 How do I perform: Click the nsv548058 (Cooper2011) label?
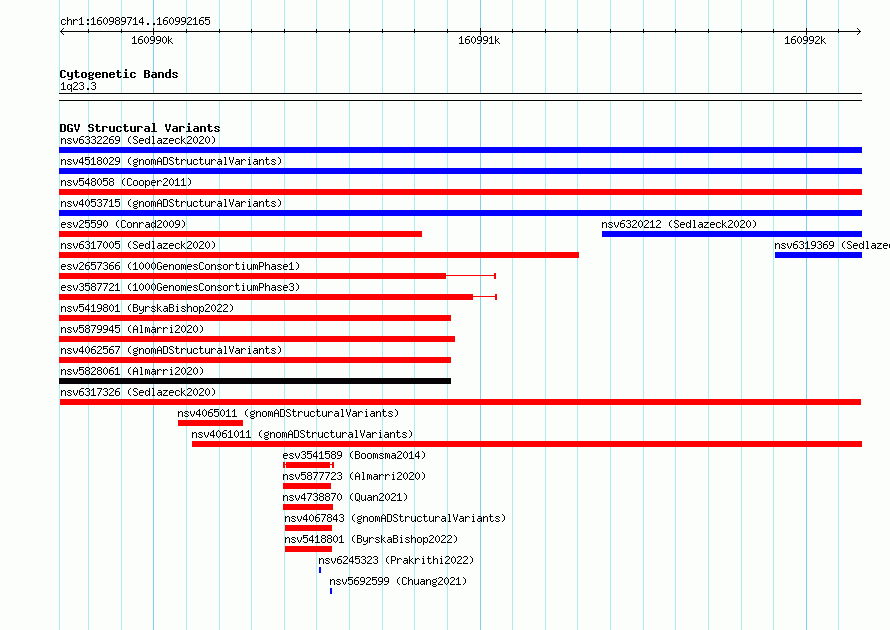pyautogui.click(x=126, y=182)
